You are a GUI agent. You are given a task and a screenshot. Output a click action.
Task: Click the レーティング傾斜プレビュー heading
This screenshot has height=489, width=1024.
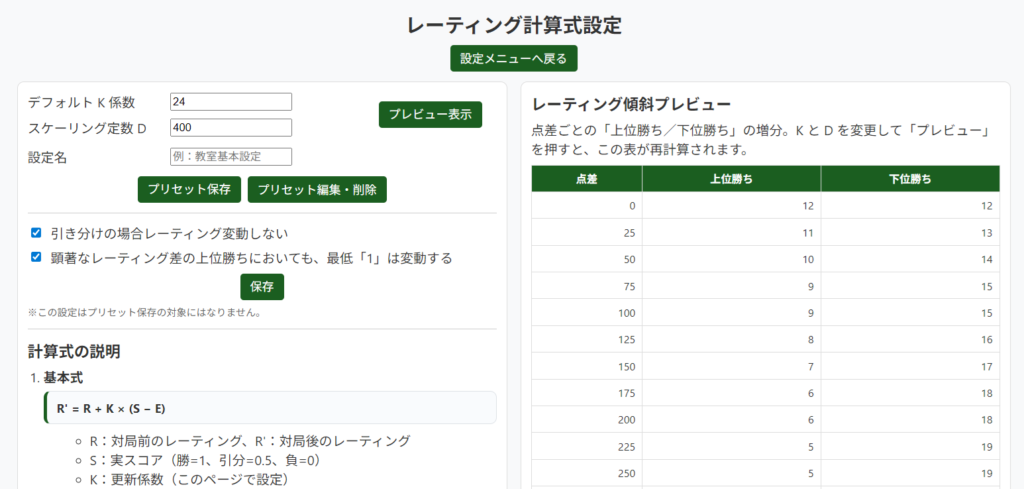coord(631,105)
